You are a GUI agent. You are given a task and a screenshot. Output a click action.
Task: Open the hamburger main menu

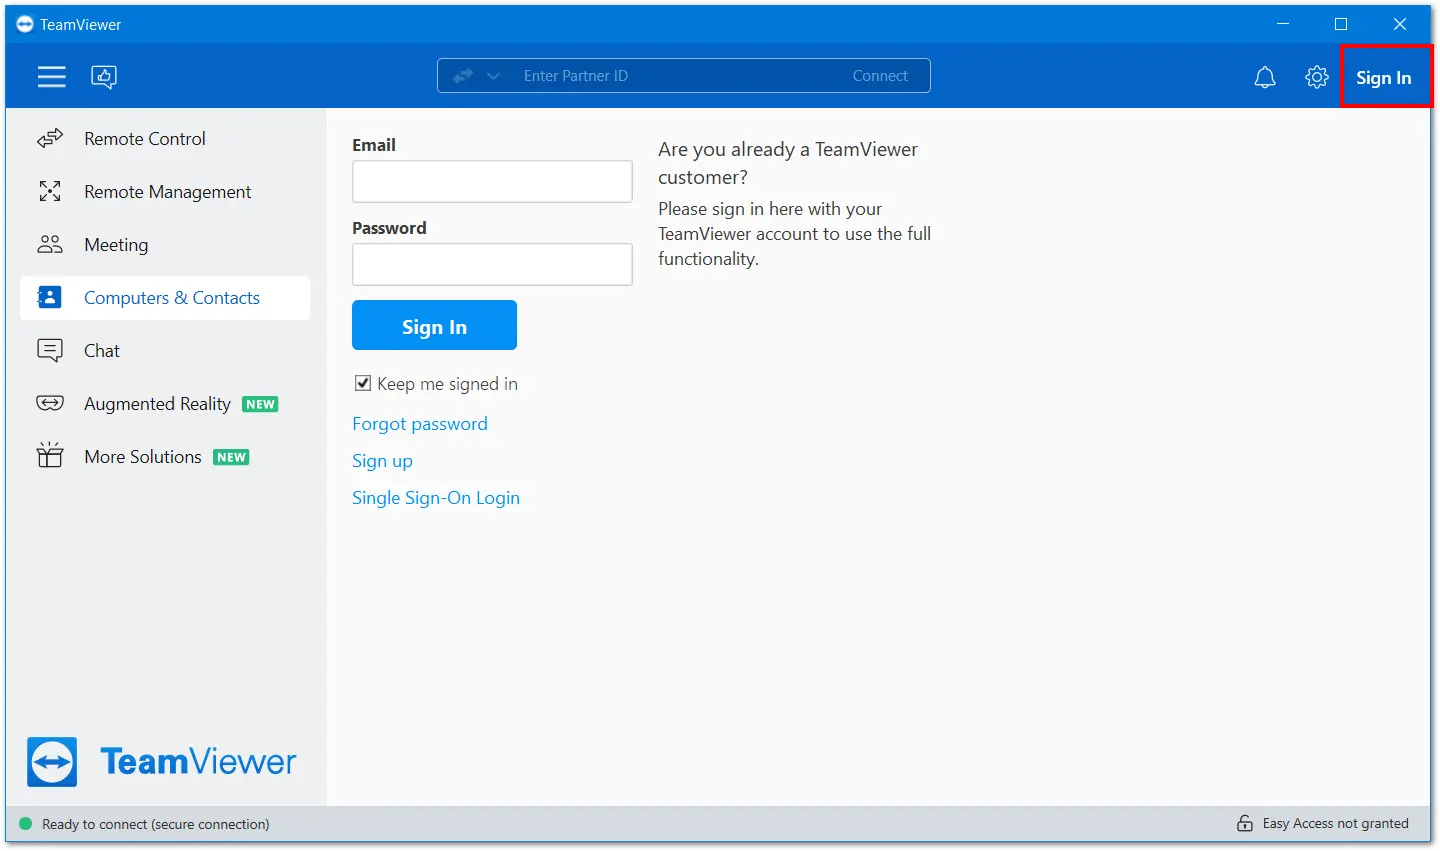[x=52, y=77]
